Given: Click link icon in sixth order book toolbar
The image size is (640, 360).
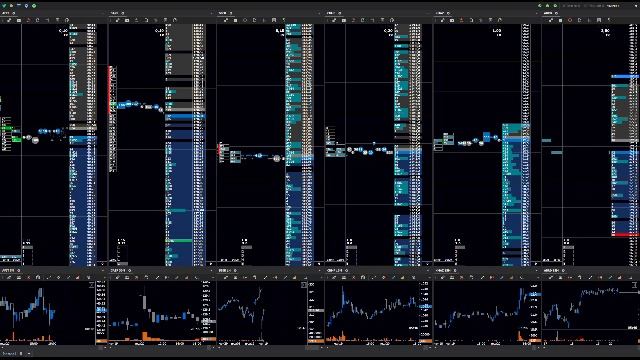Looking at the screenshot, I should pyautogui.click(x=551, y=20).
